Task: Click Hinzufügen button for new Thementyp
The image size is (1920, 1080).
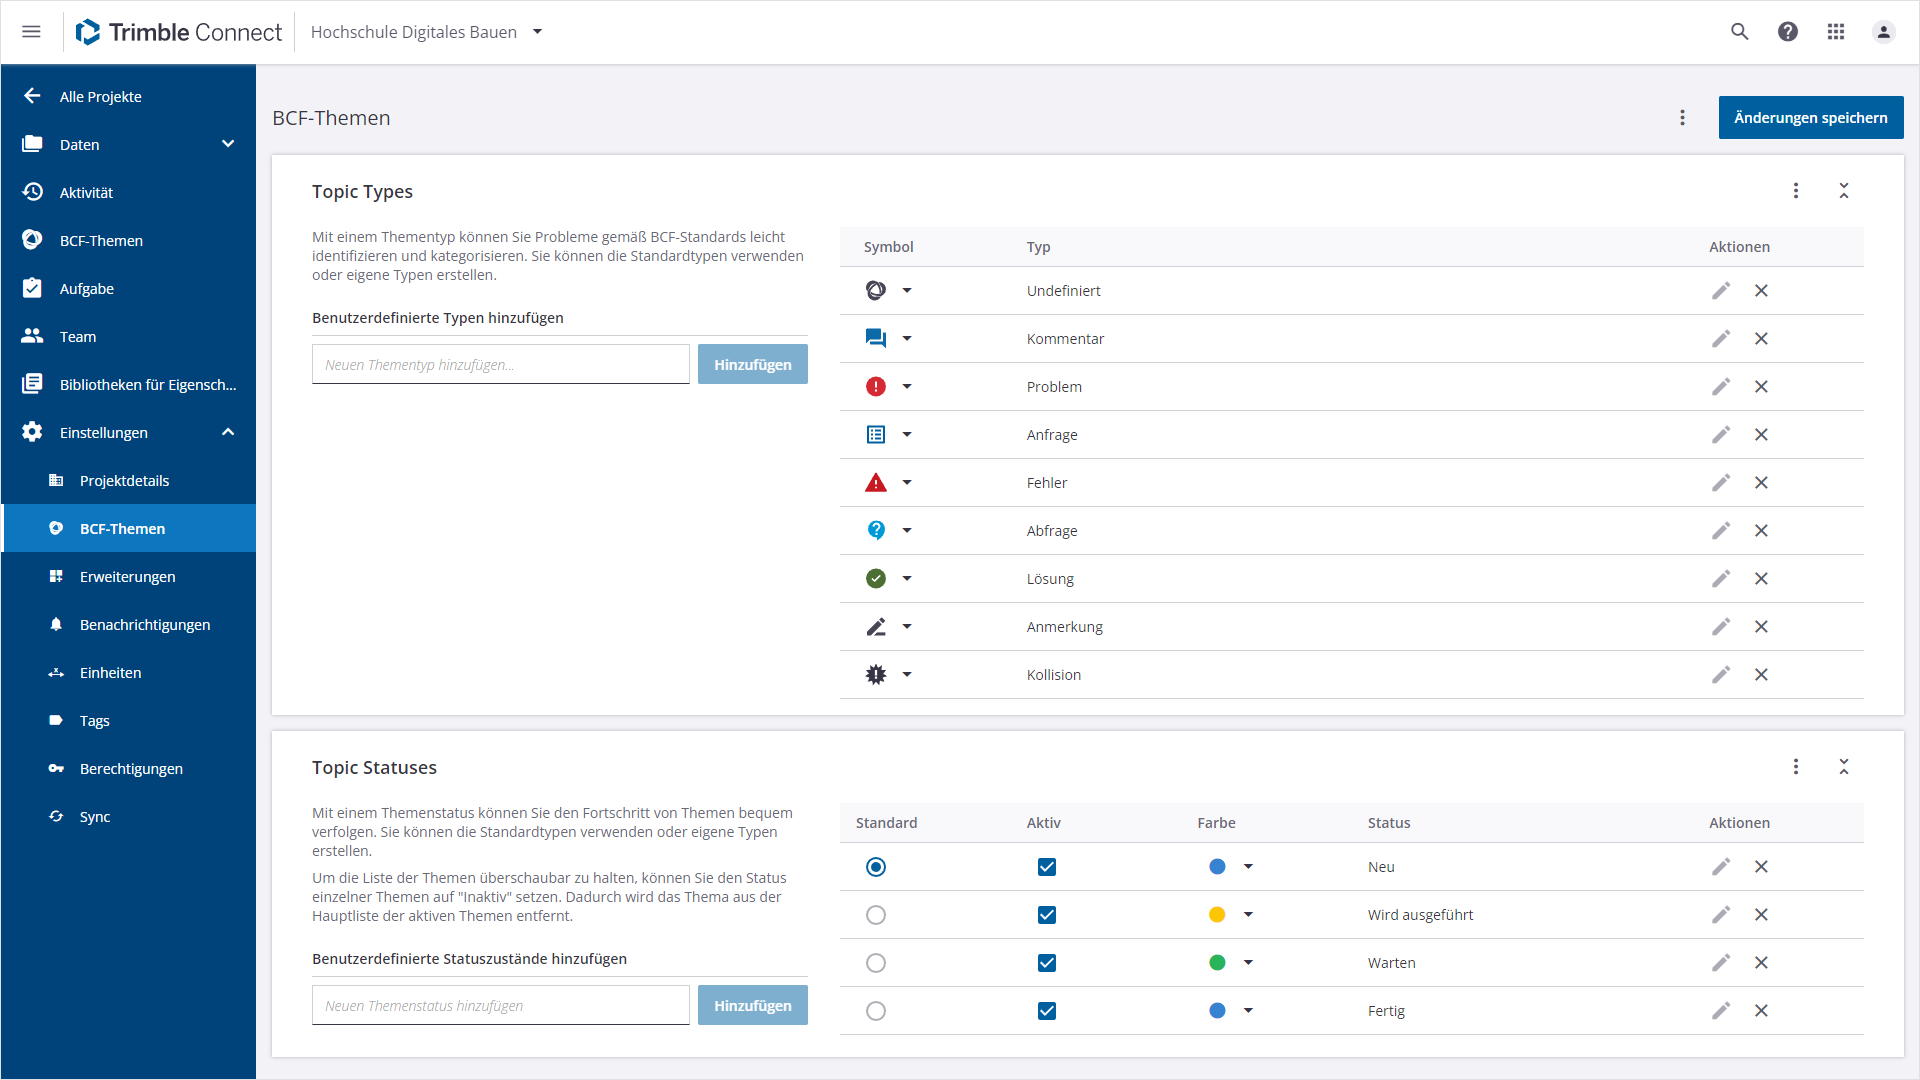Action: (752, 365)
